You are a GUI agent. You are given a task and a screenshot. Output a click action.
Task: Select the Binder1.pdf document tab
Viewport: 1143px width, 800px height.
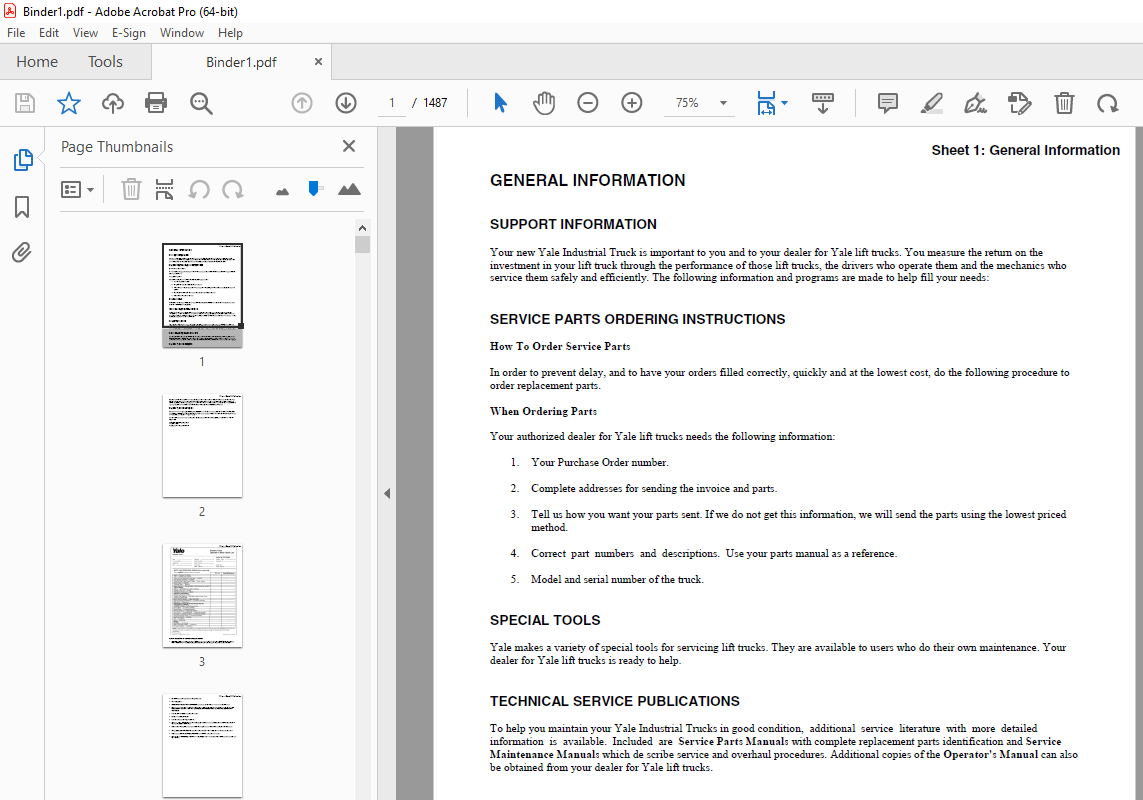coord(241,62)
